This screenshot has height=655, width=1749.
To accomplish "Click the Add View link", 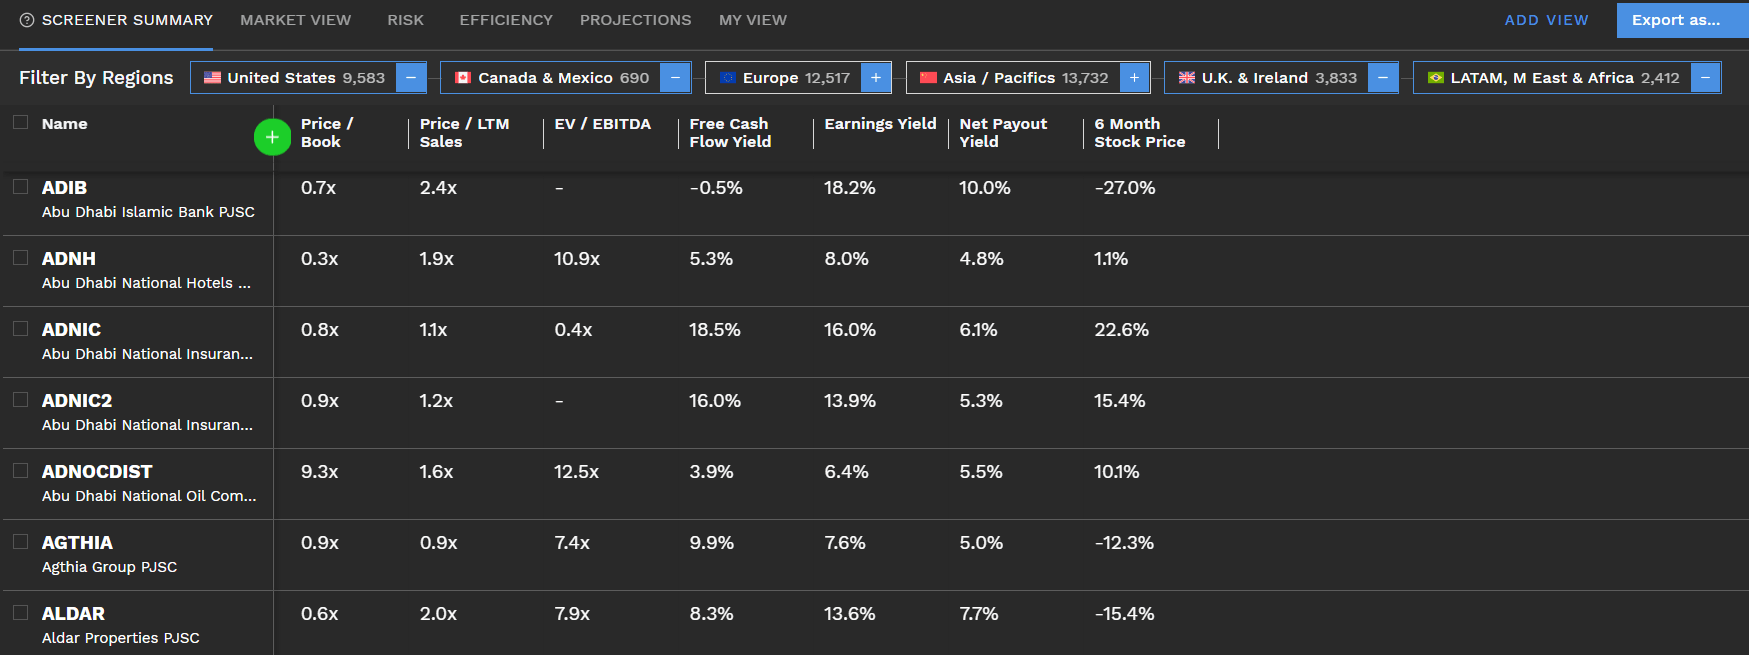I will point(1546,20).
